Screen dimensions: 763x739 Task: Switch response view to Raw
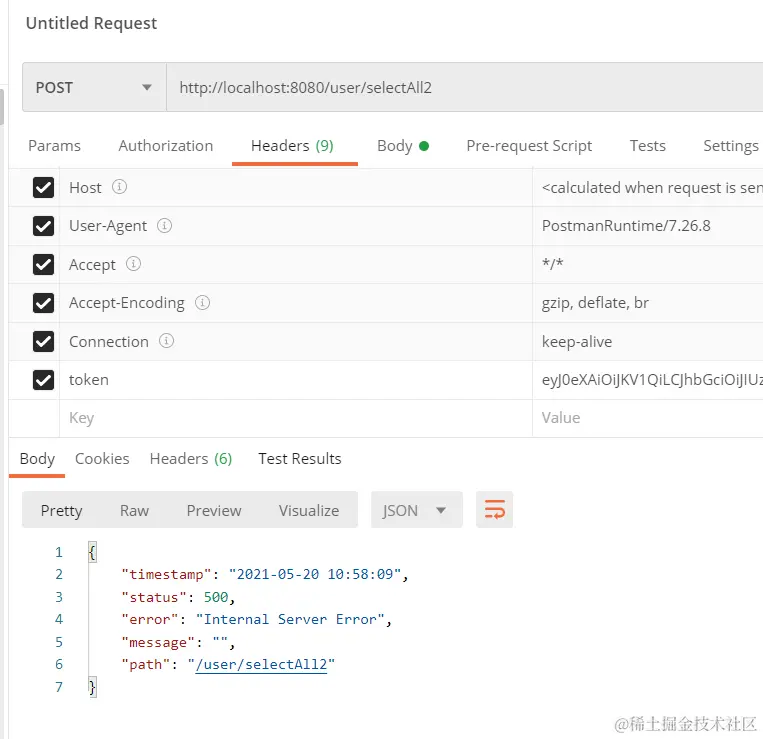click(134, 510)
